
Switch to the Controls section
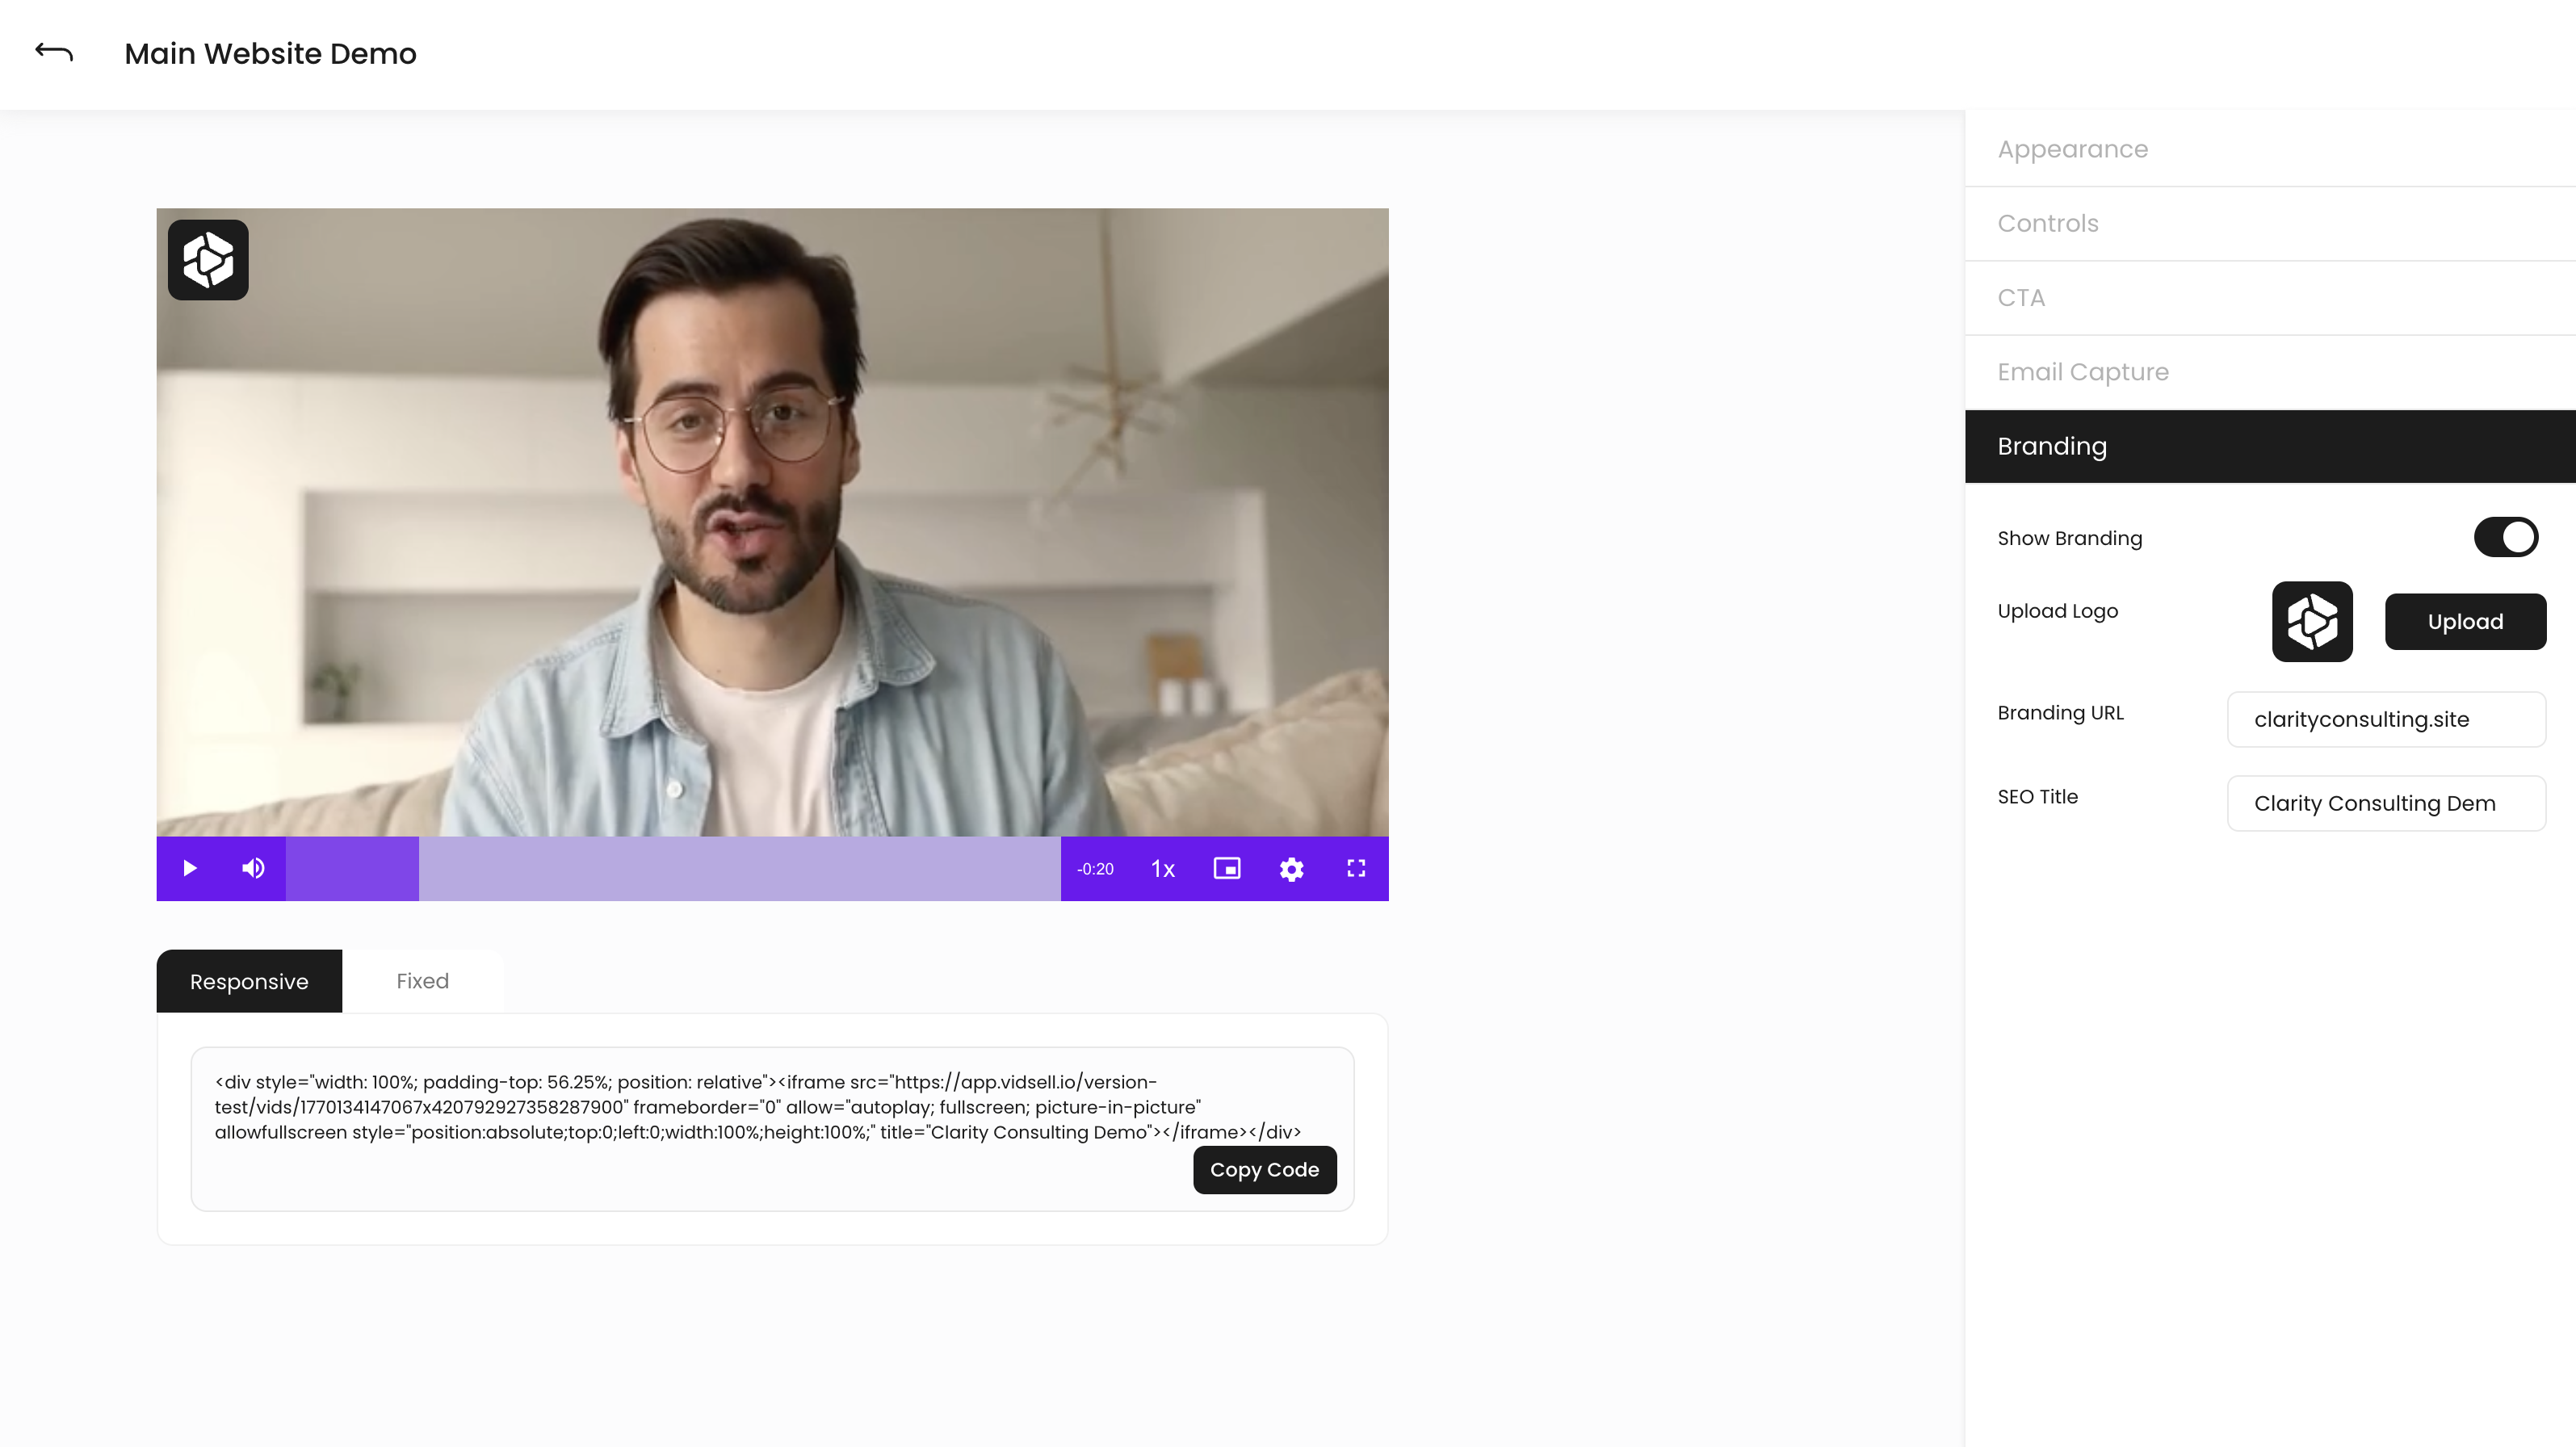pos(2047,223)
